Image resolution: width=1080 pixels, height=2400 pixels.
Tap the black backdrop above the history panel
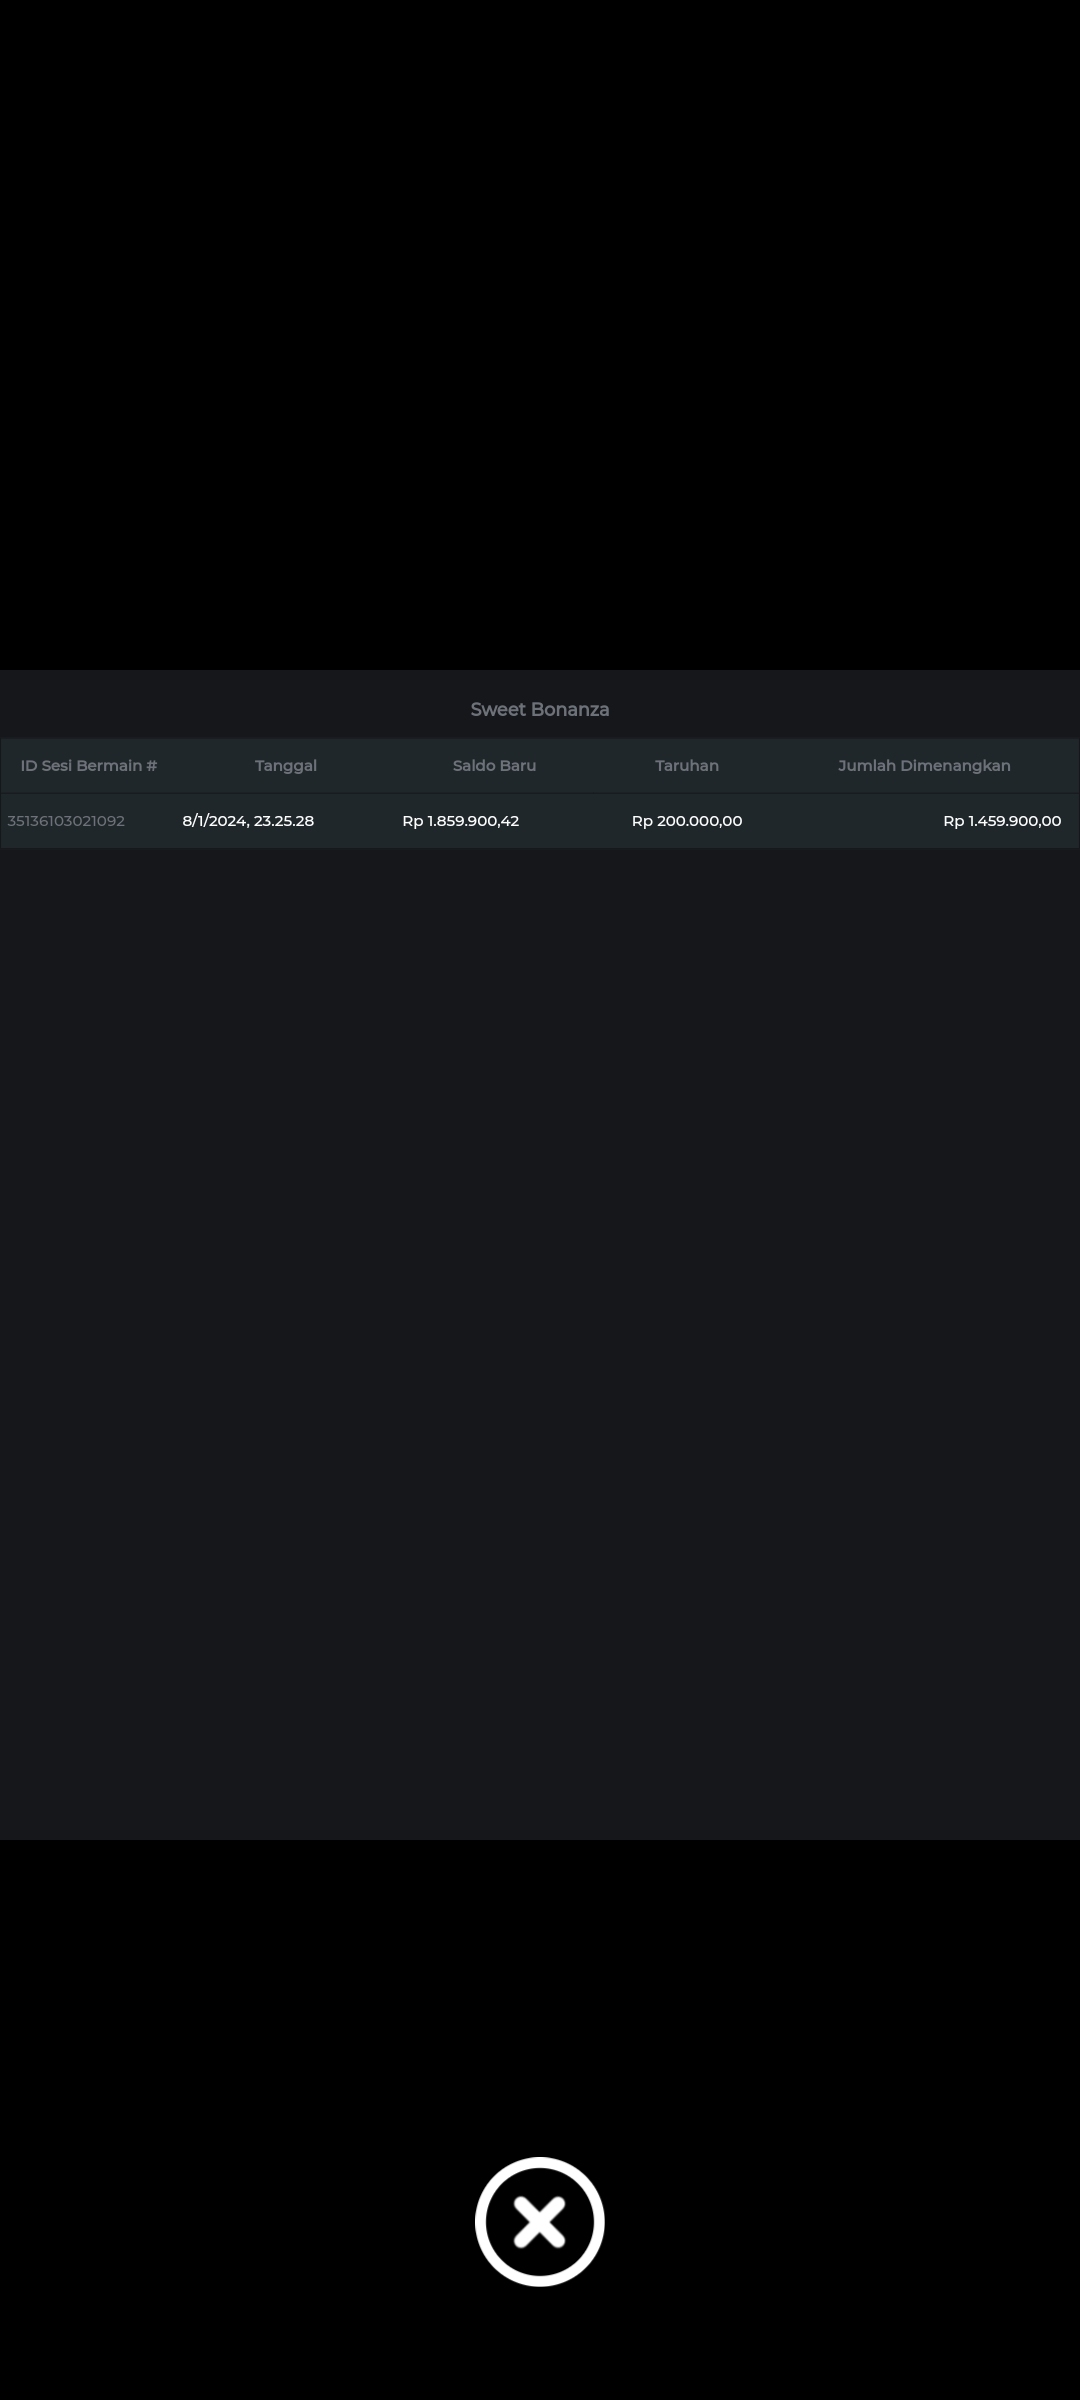pyautogui.click(x=540, y=330)
